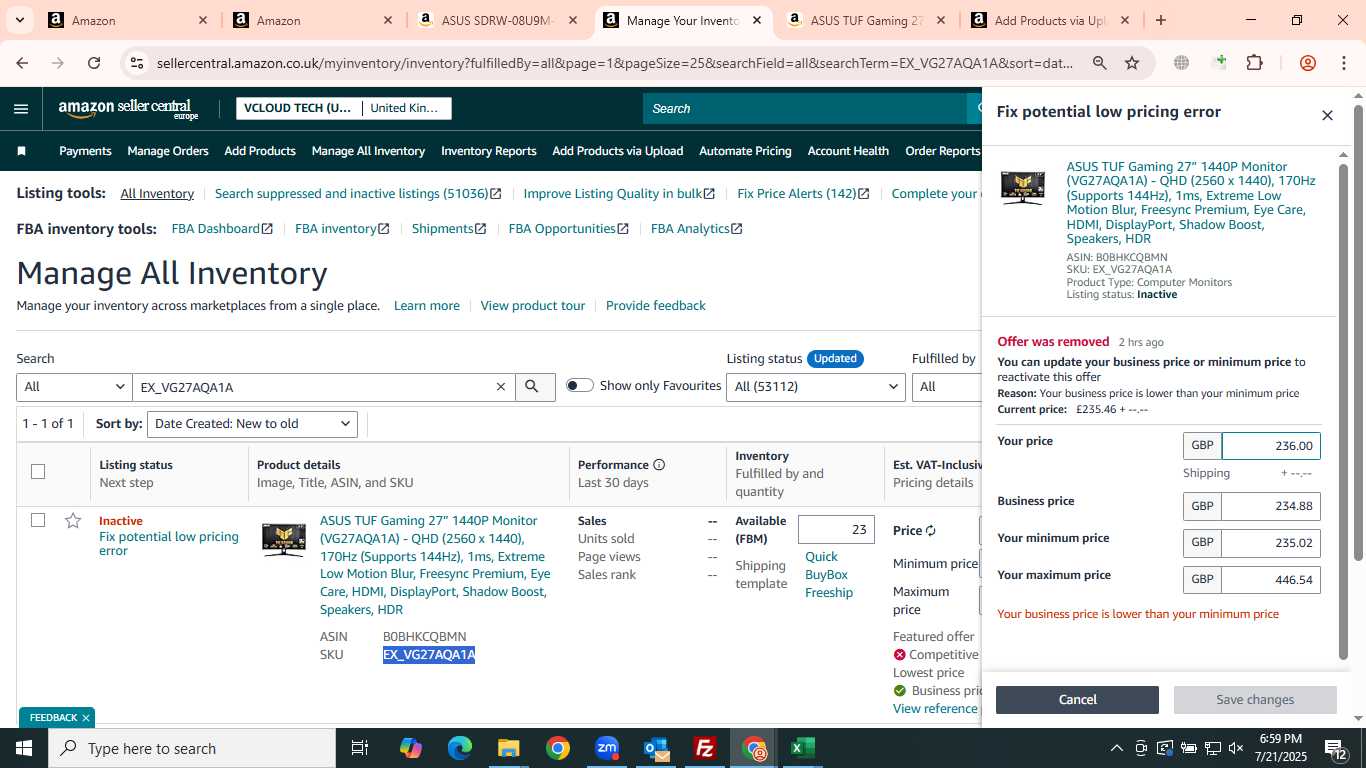The image size is (1366, 768).
Task: Open Listing status All (53112) dropdown
Action: (816, 387)
